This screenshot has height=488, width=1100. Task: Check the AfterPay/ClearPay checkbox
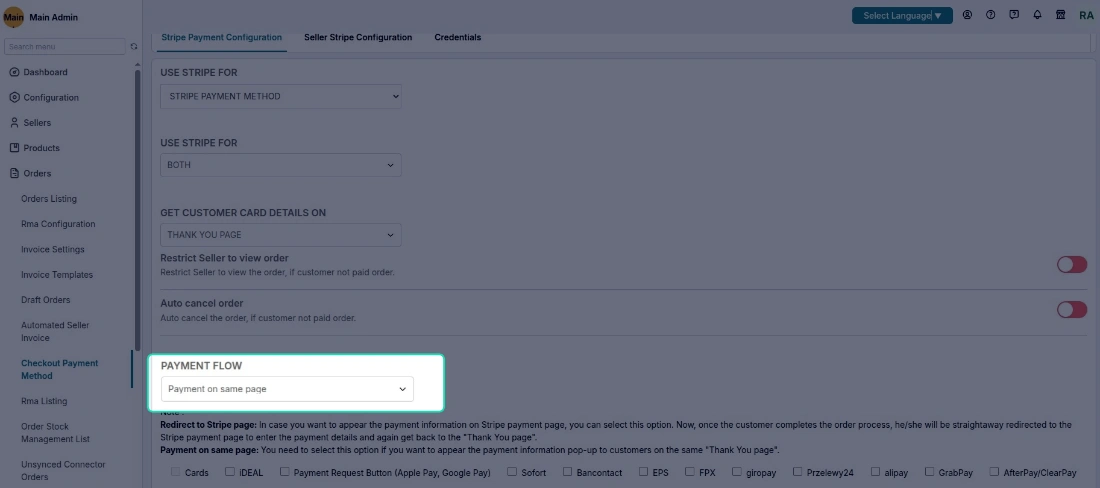coord(994,472)
